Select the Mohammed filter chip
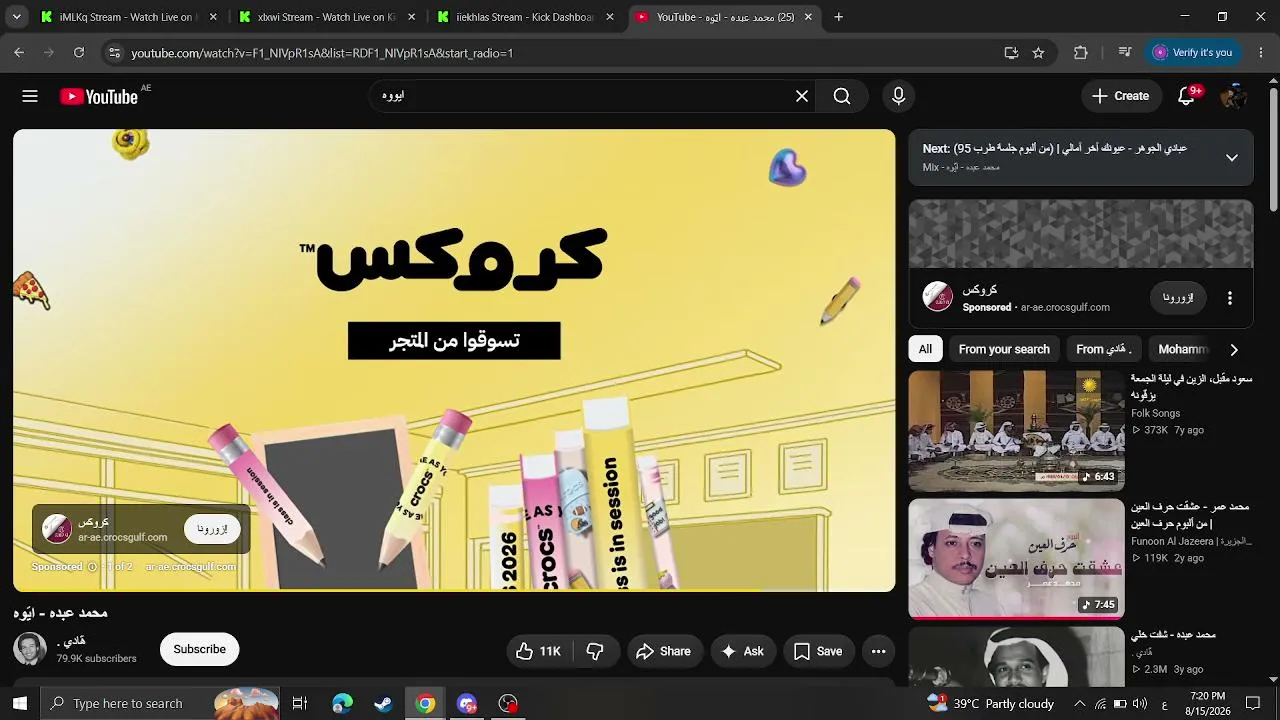 [1183, 349]
